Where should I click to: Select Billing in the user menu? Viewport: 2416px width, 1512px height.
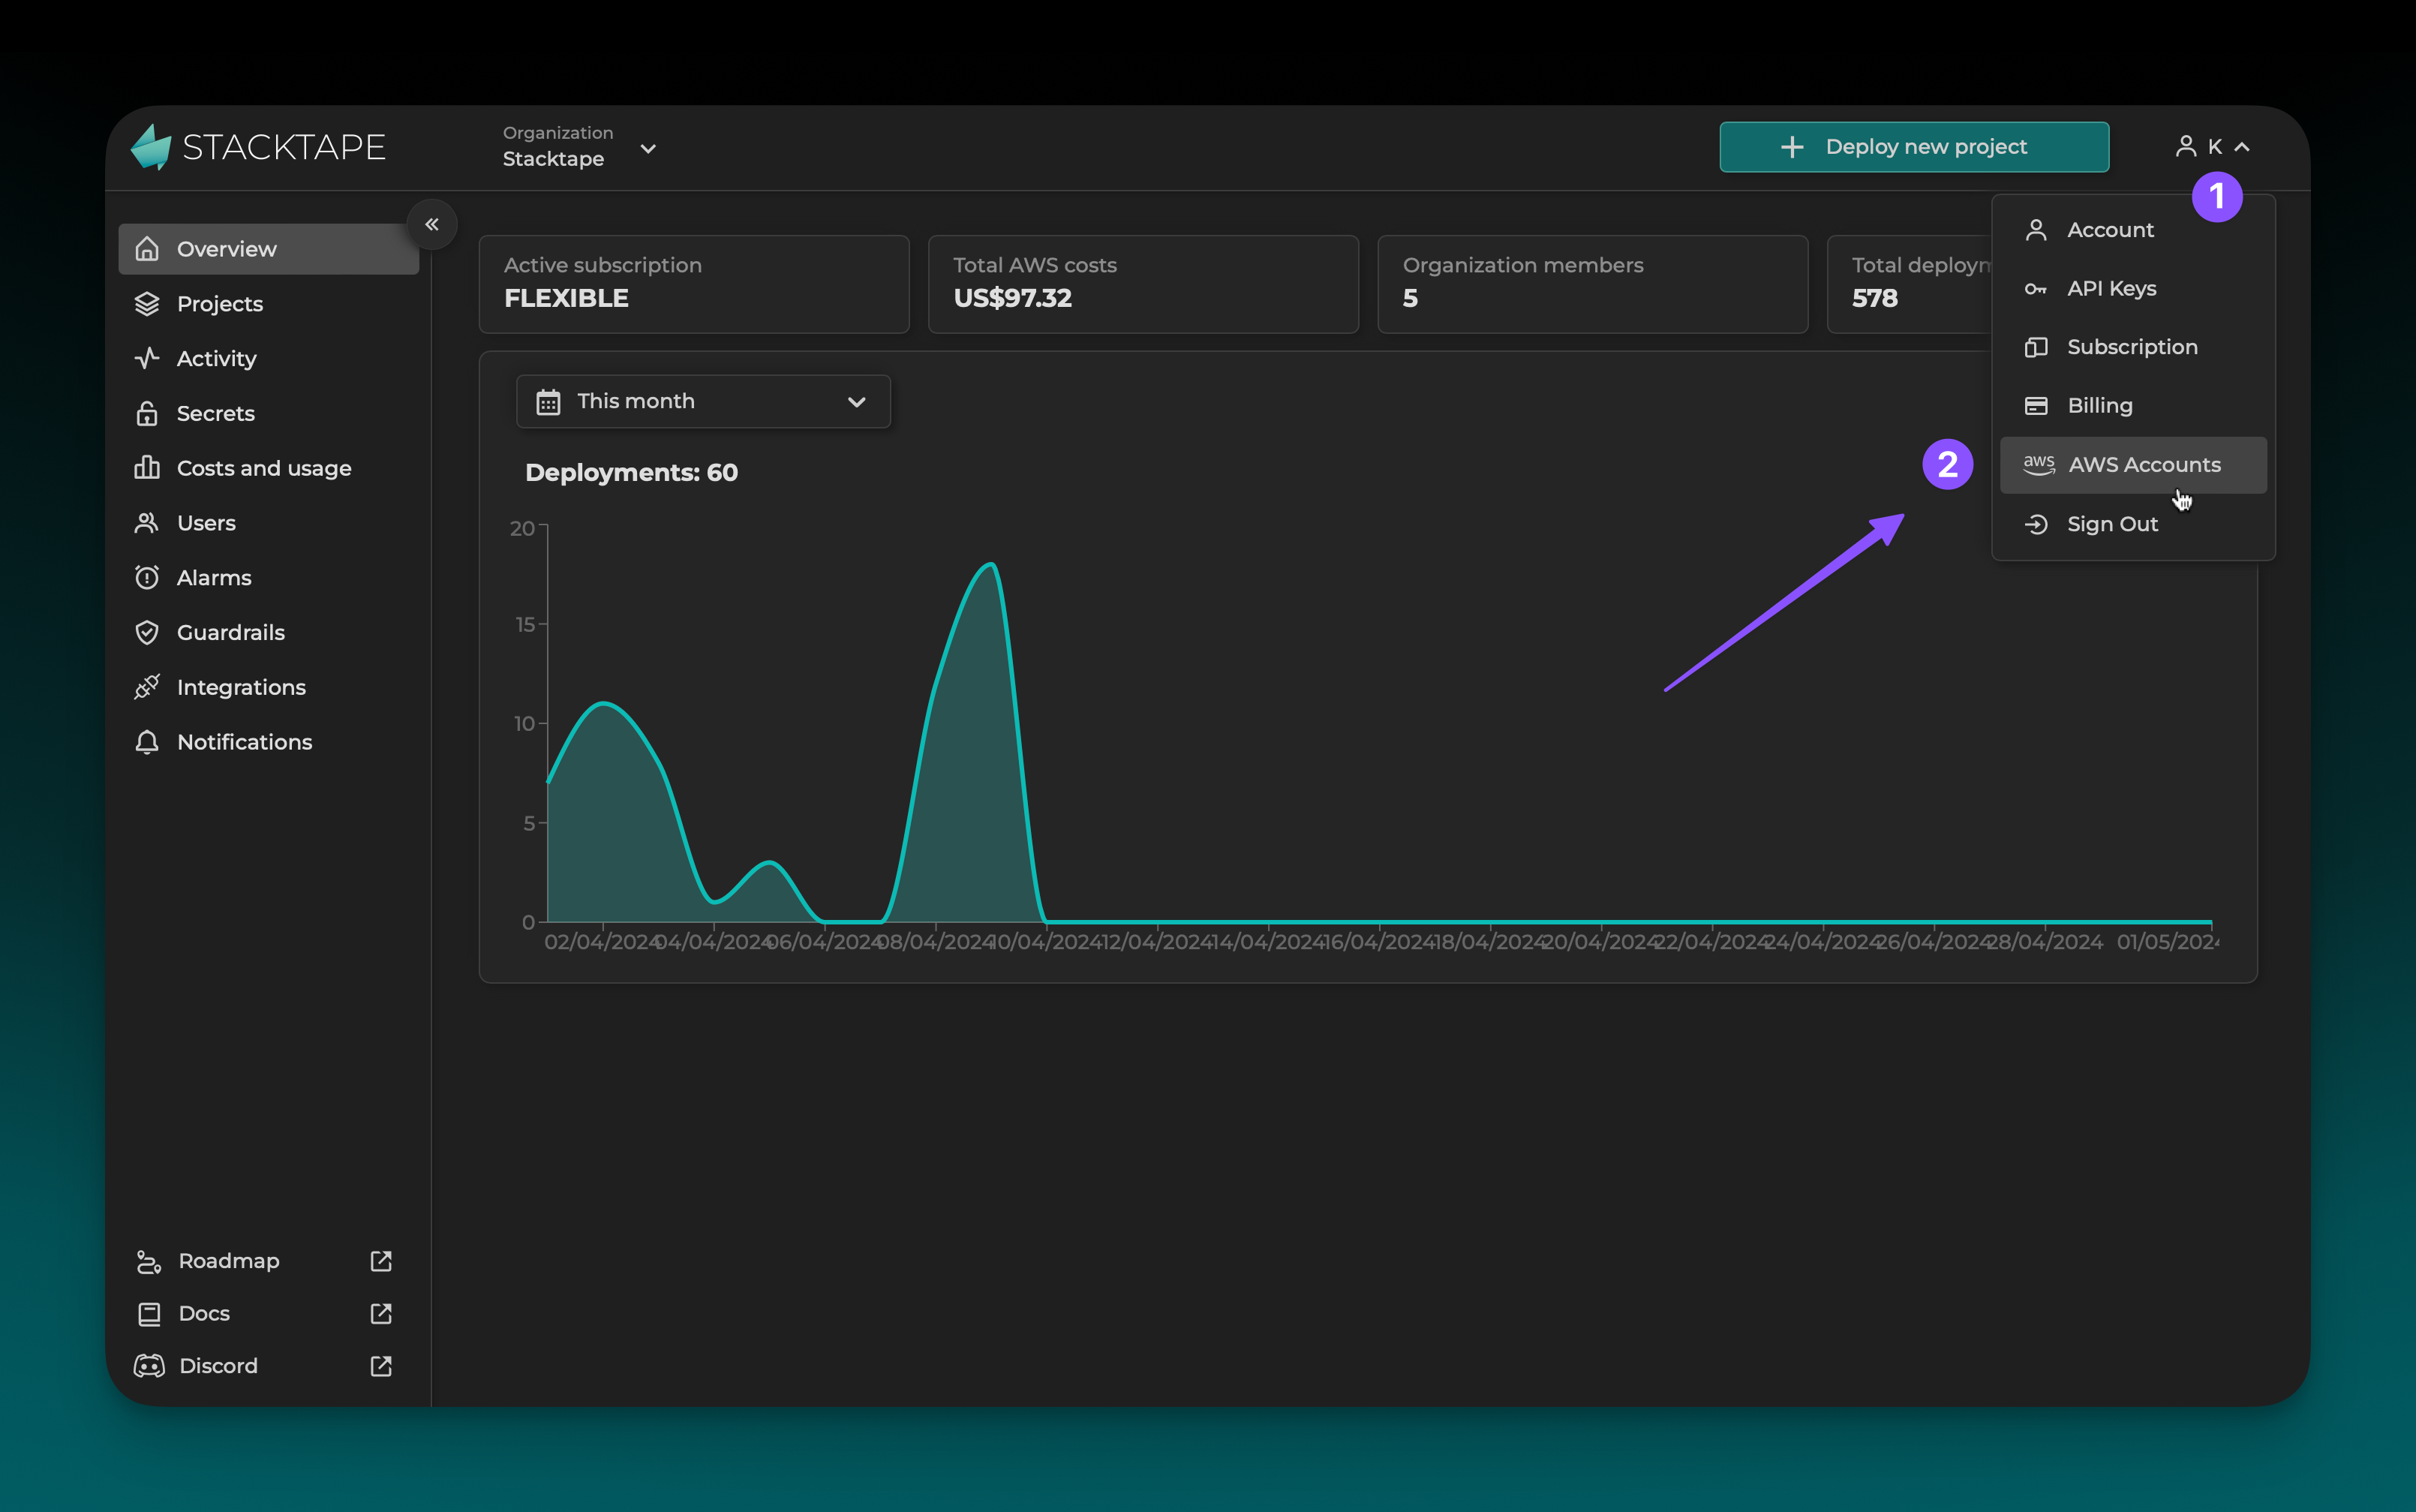2133,406
